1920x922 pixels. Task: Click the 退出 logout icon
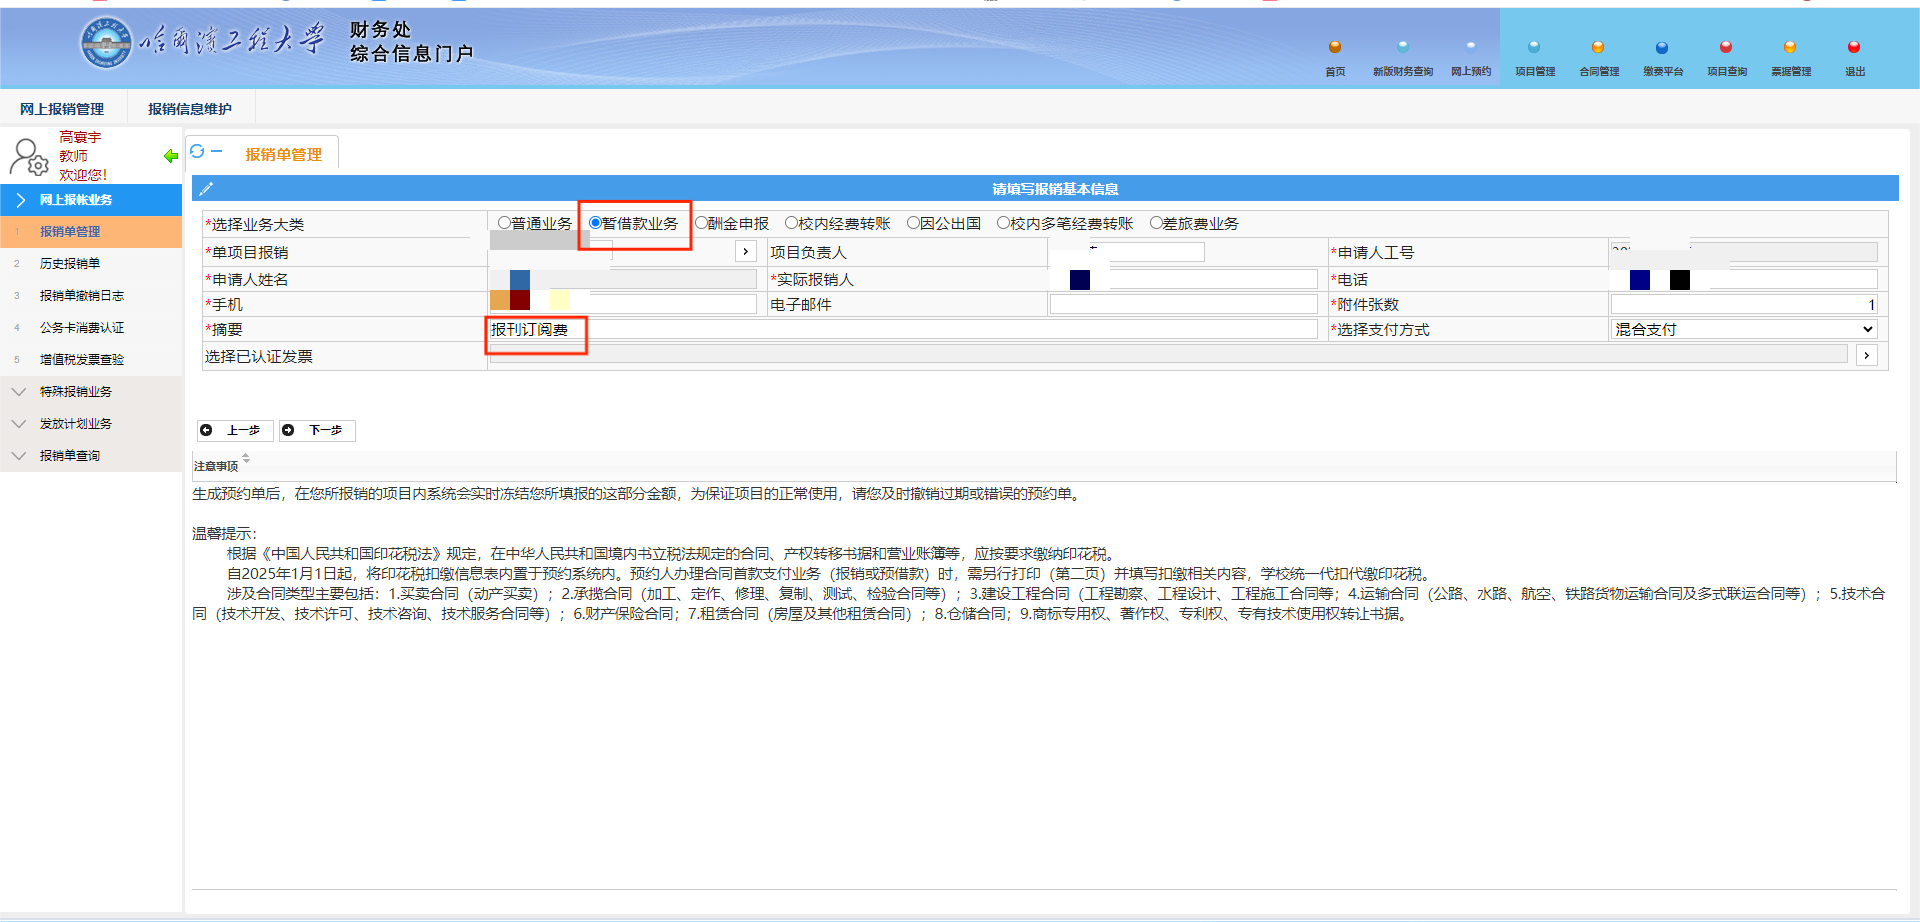click(x=1853, y=48)
